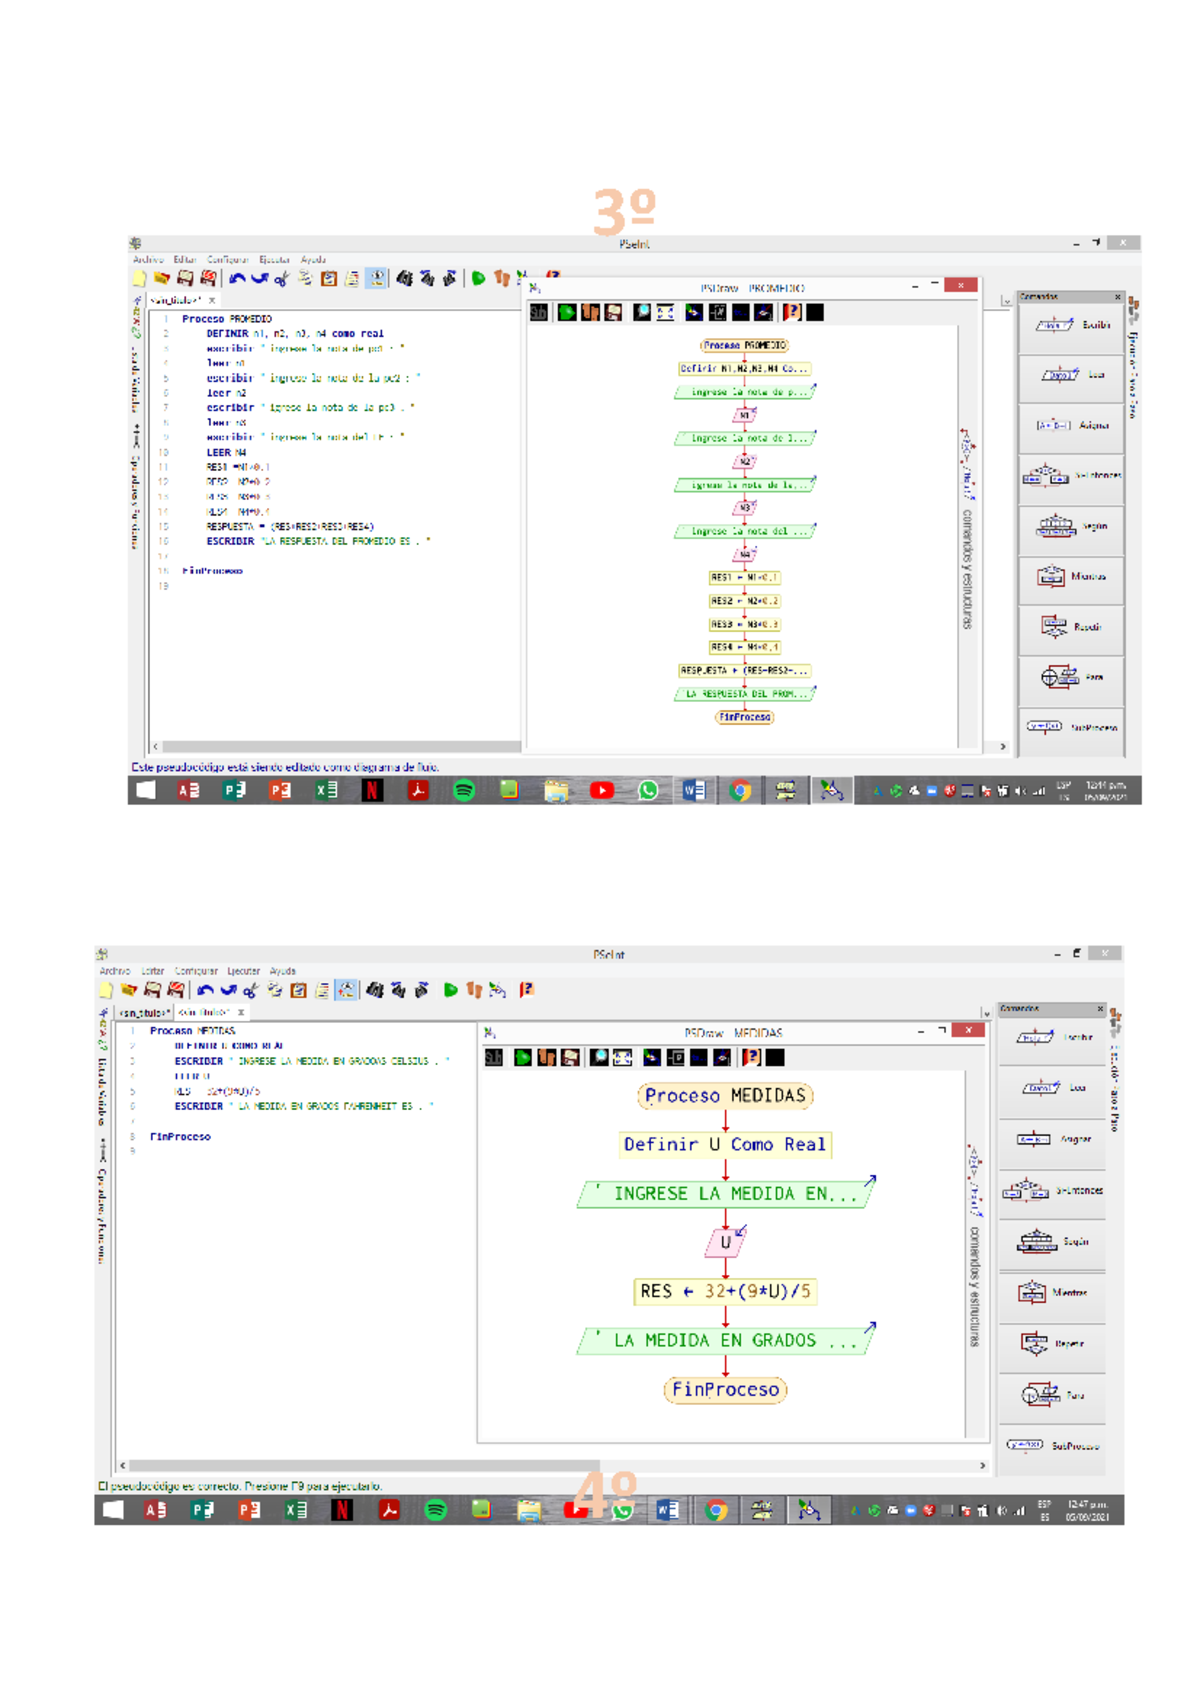Click the 'FinProceso' node in MEDIDAS flowchart

coord(725,1389)
